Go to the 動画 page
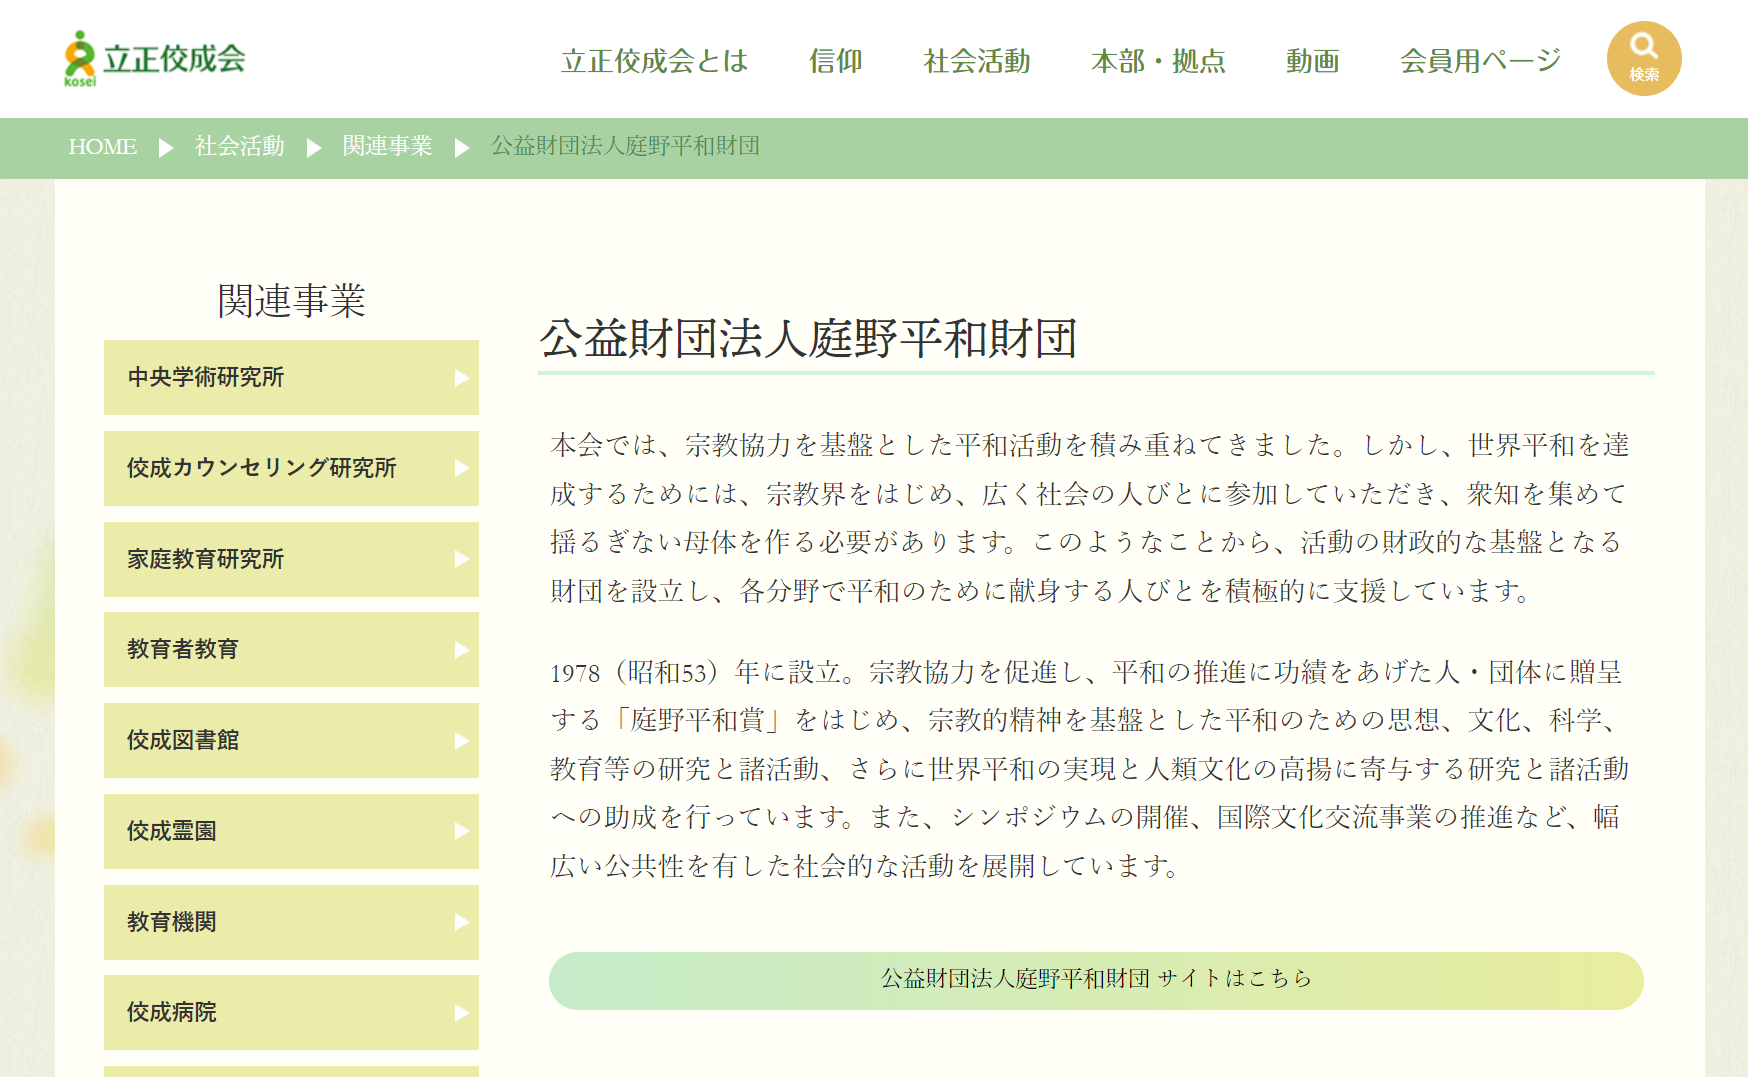 (1313, 61)
